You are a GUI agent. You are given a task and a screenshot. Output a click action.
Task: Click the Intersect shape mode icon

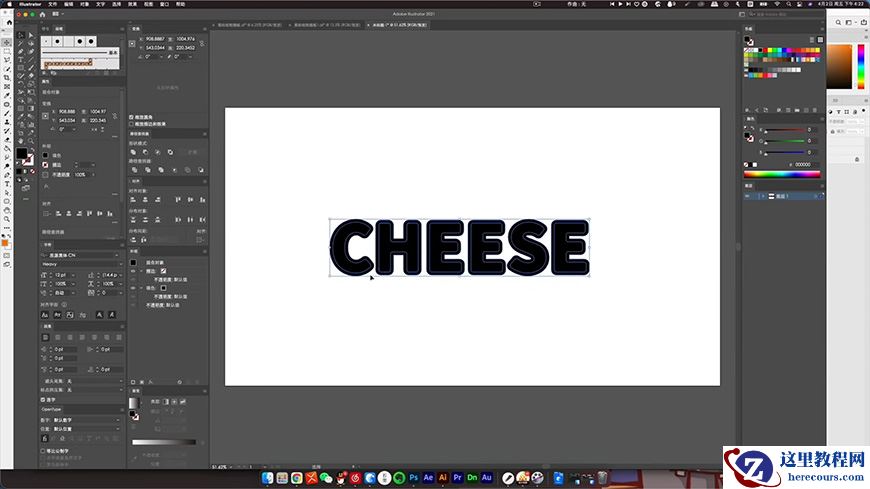158,152
